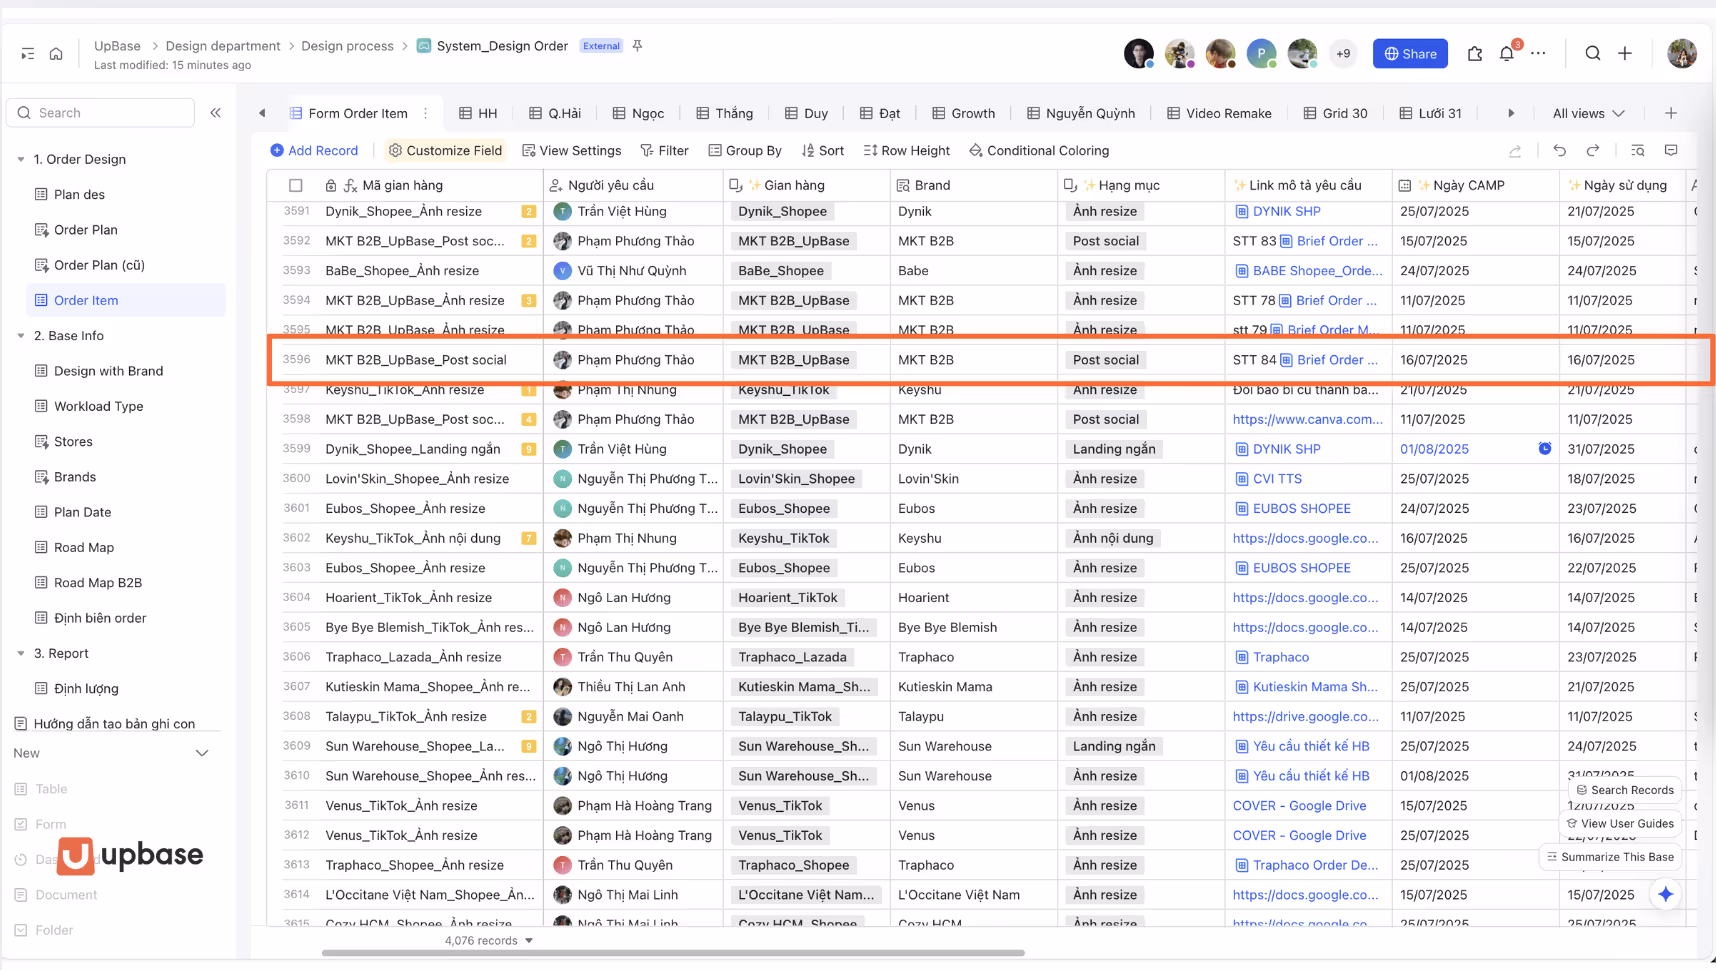Open the Filter options
The height and width of the screenshot is (970, 1716).
click(x=664, y=151)
